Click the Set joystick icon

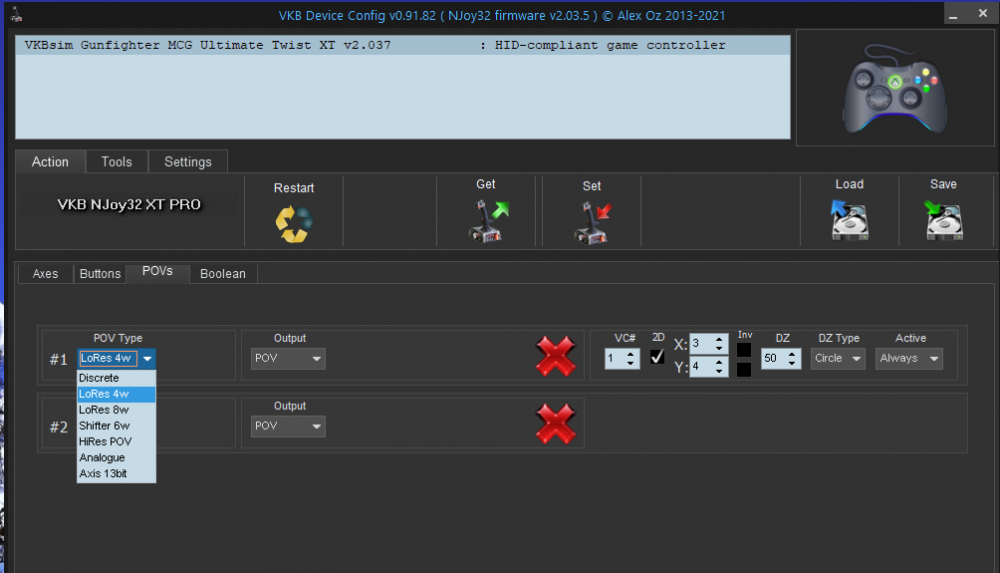point(593,223)
